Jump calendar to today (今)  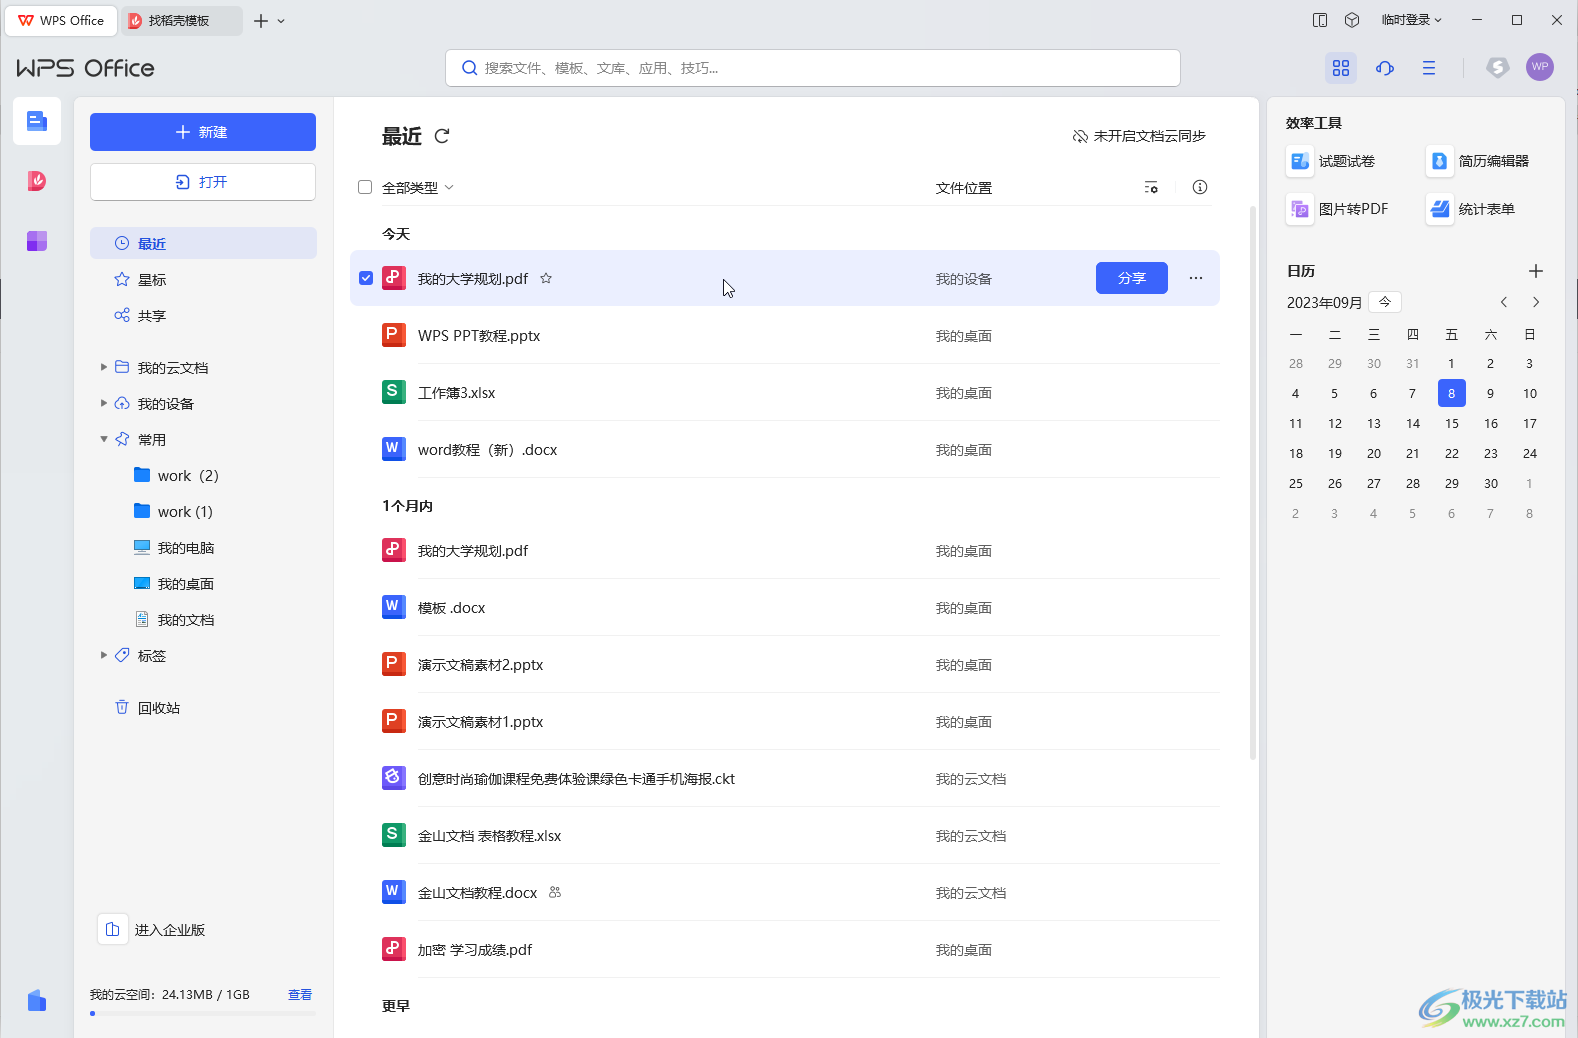(x=1385, y=301)
